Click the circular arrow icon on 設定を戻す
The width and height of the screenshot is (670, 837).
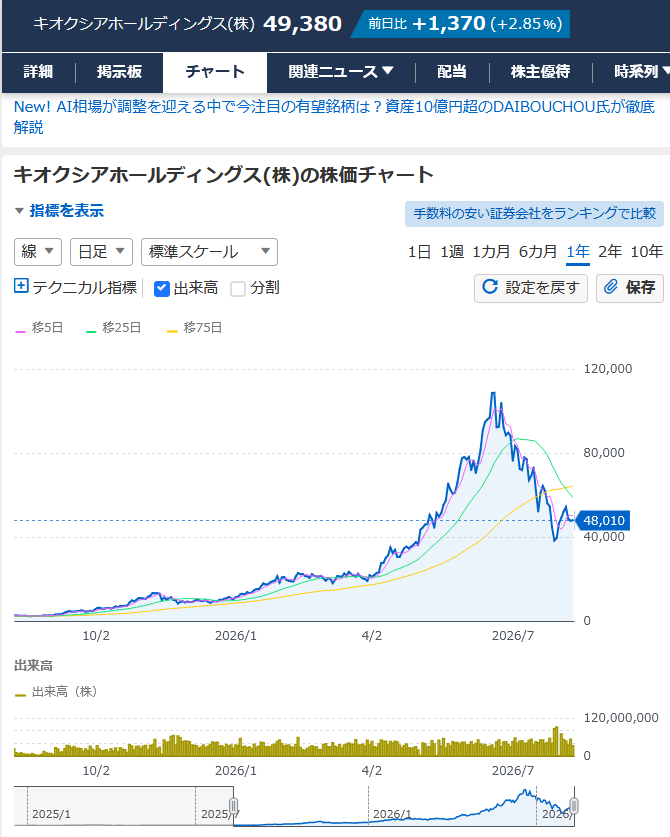click(490, 287)
